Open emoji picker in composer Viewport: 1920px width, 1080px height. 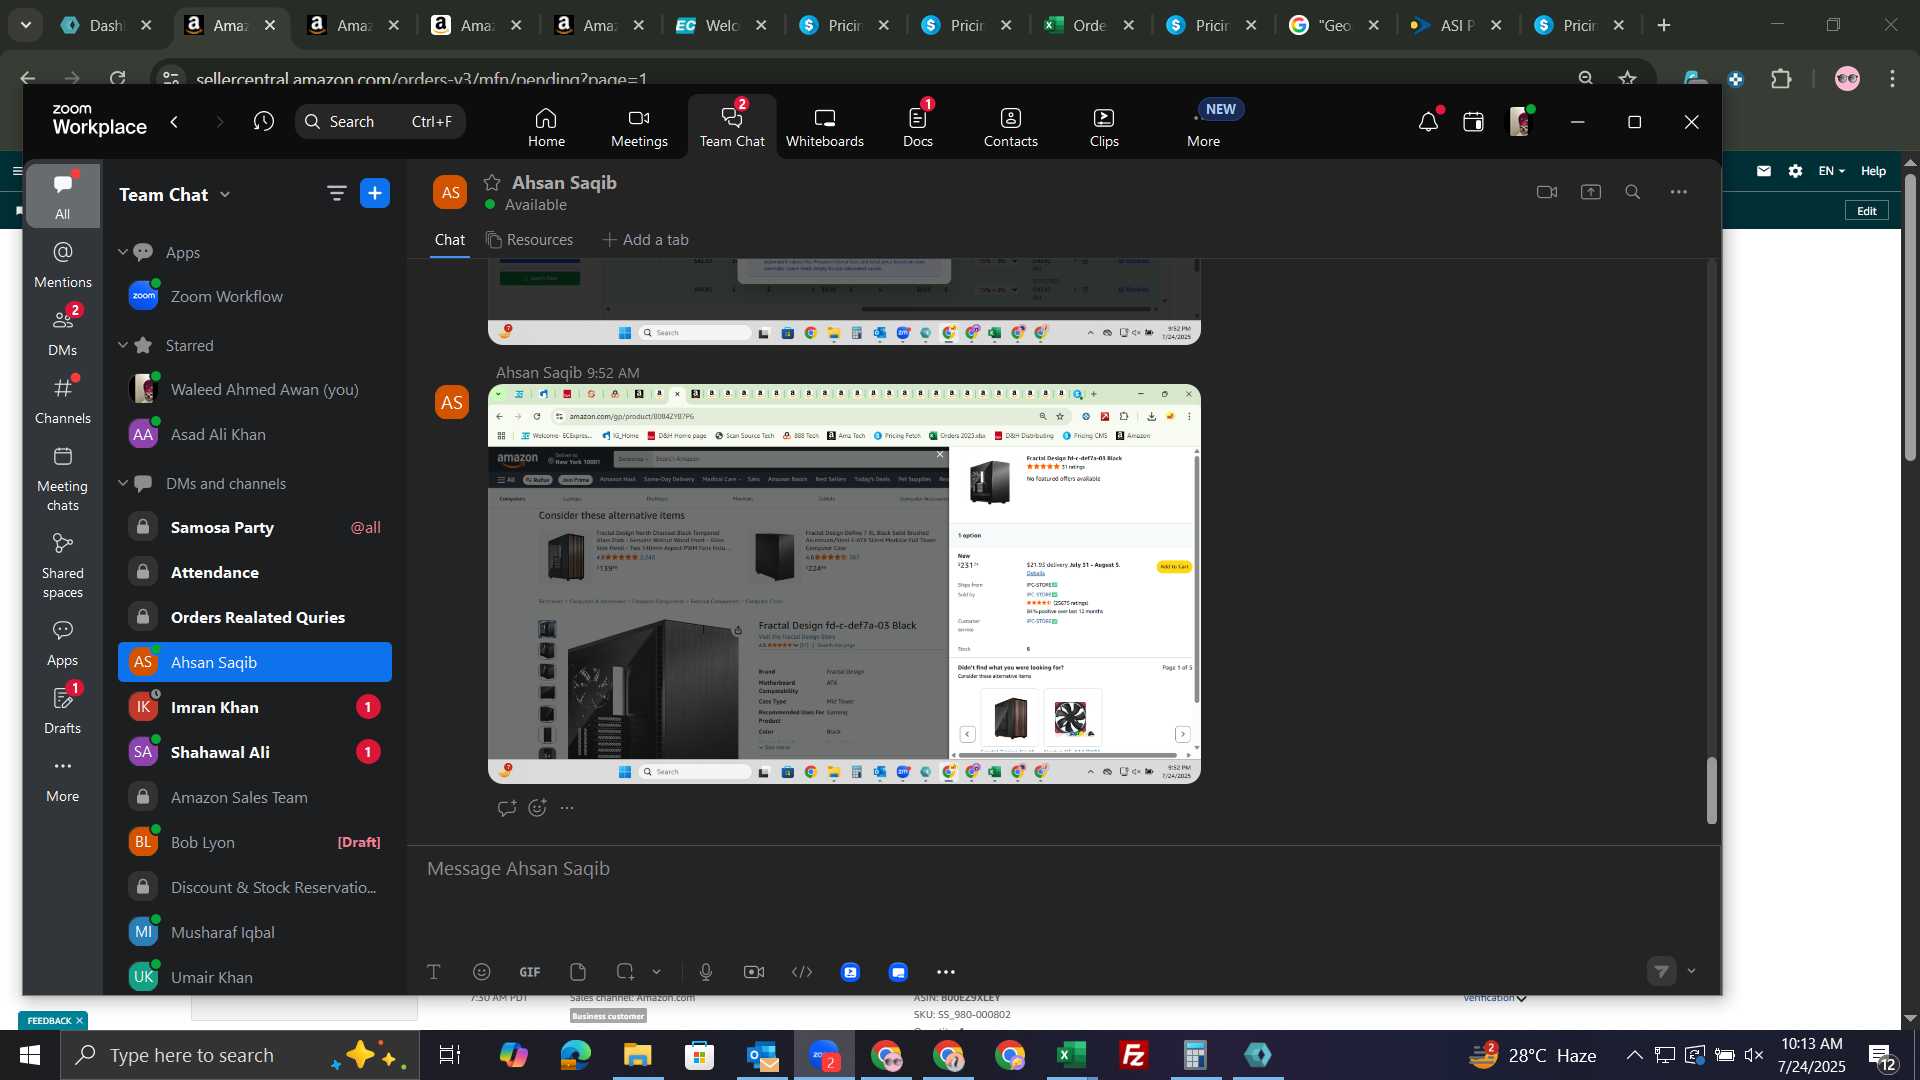pyautogui.click(x=482, y=972)
